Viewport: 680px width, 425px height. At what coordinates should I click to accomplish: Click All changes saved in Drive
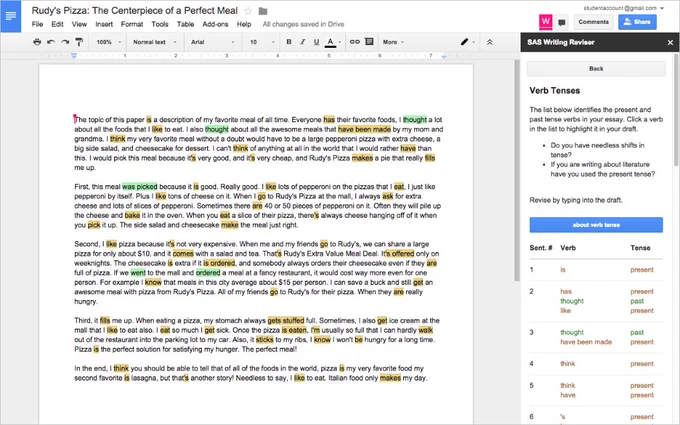pyautogui.click(x=303, y=24)
